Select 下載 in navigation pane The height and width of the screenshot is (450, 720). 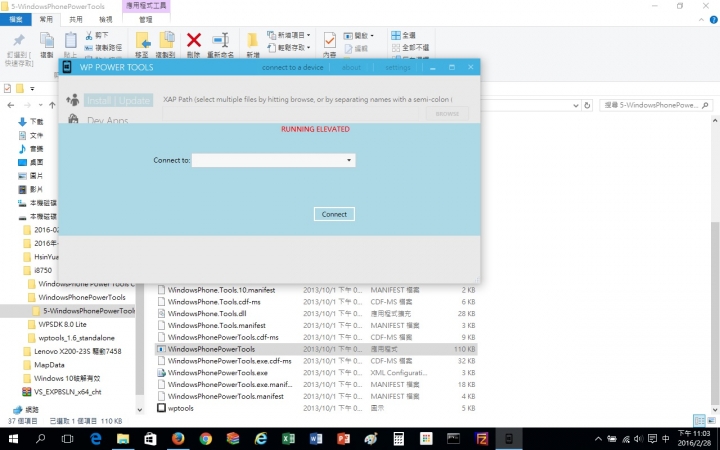click(x=36, y=122)
